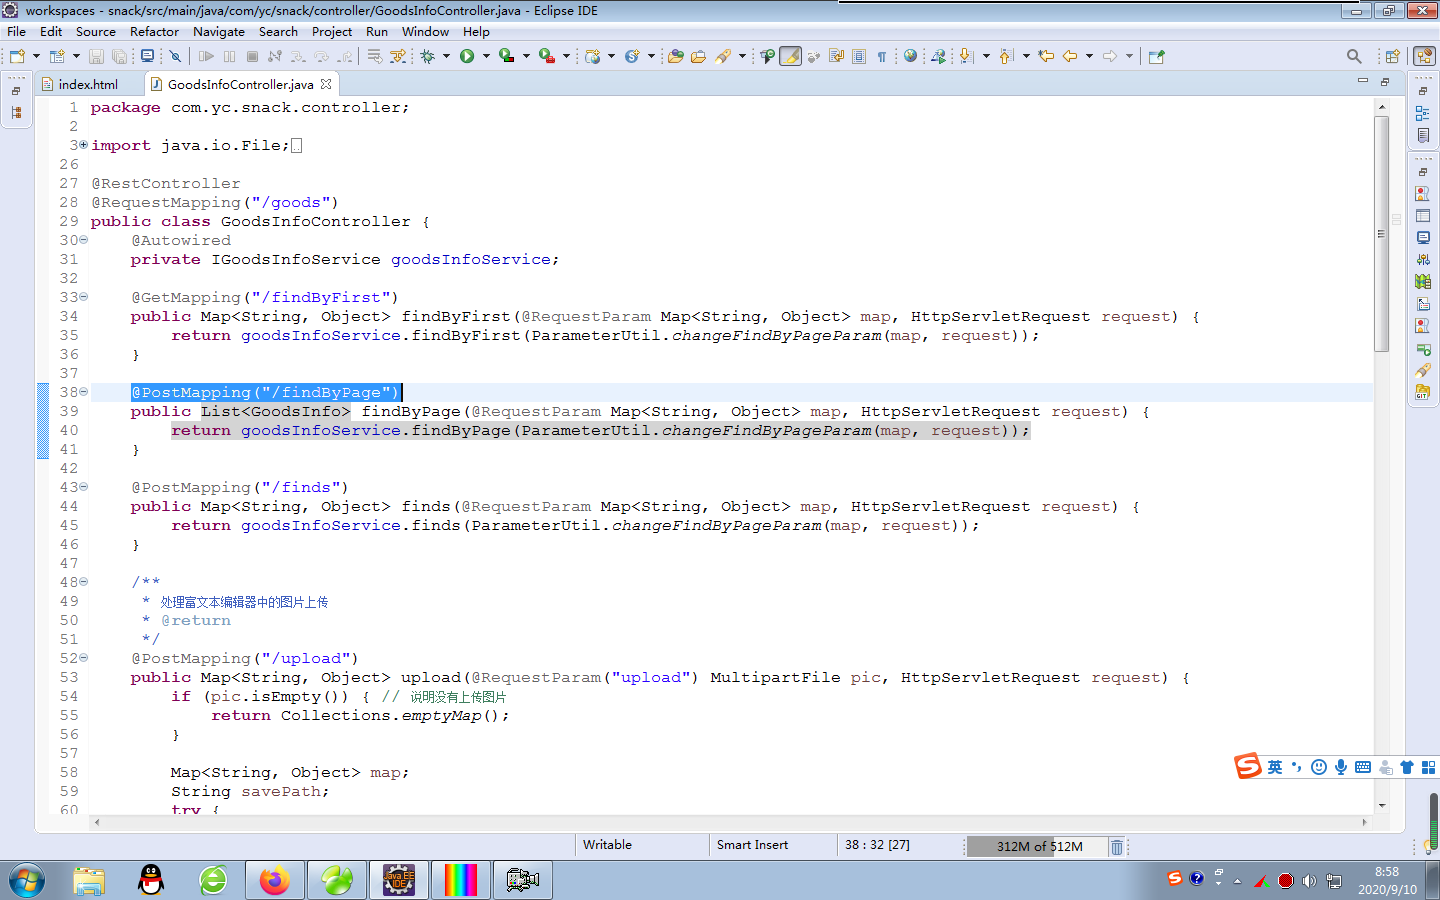Click the heap memory usage bar
Screen dimensions: 1440x900
pos(1038,847)
